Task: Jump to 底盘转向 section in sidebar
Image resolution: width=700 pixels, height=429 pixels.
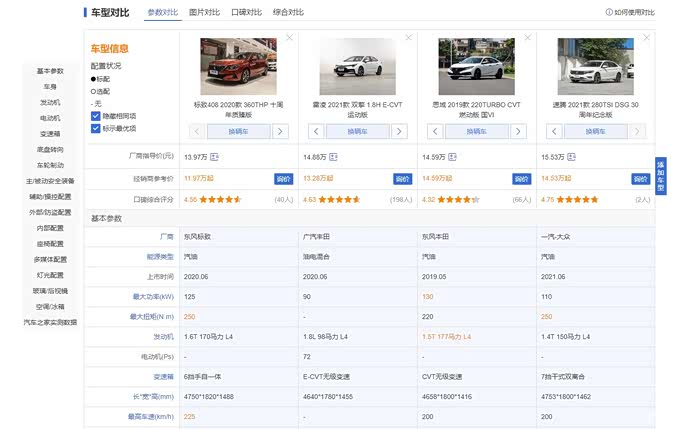Action: coord(50,150)
